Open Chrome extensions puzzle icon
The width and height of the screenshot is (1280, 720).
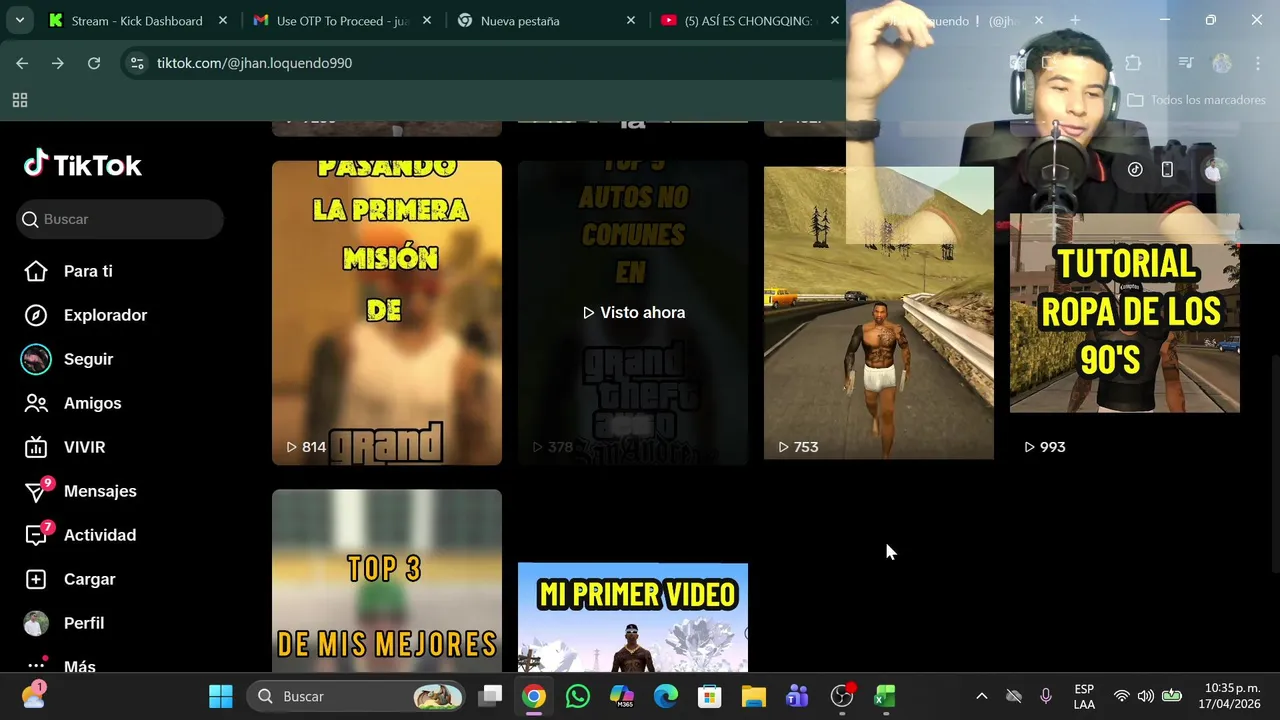[1133, 63]
